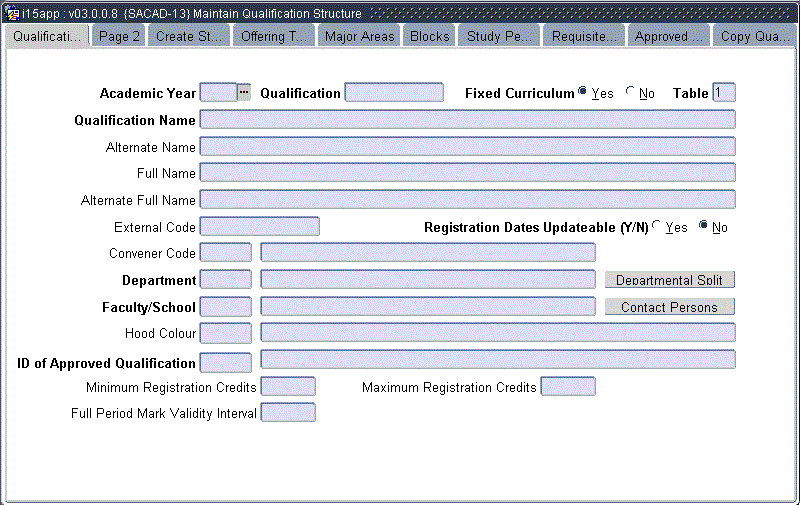Open the Create St... tab
This screenshot has width=800, height=505.
(x=189, y=36)
